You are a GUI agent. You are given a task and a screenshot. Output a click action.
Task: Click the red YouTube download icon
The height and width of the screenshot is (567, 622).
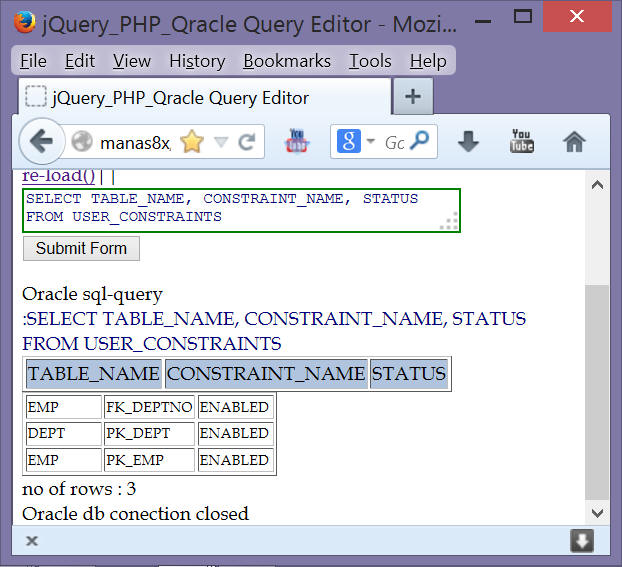click(296, 141)
